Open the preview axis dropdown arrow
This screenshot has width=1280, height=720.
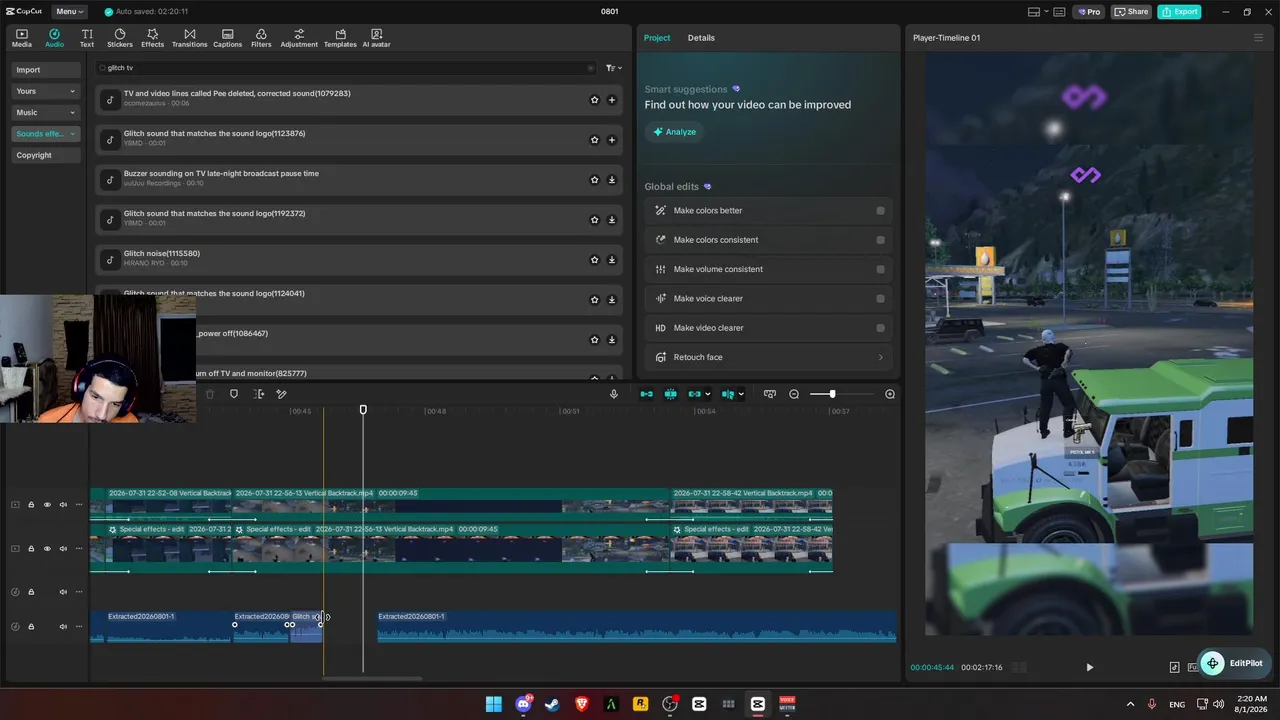[x=742, y=394]
